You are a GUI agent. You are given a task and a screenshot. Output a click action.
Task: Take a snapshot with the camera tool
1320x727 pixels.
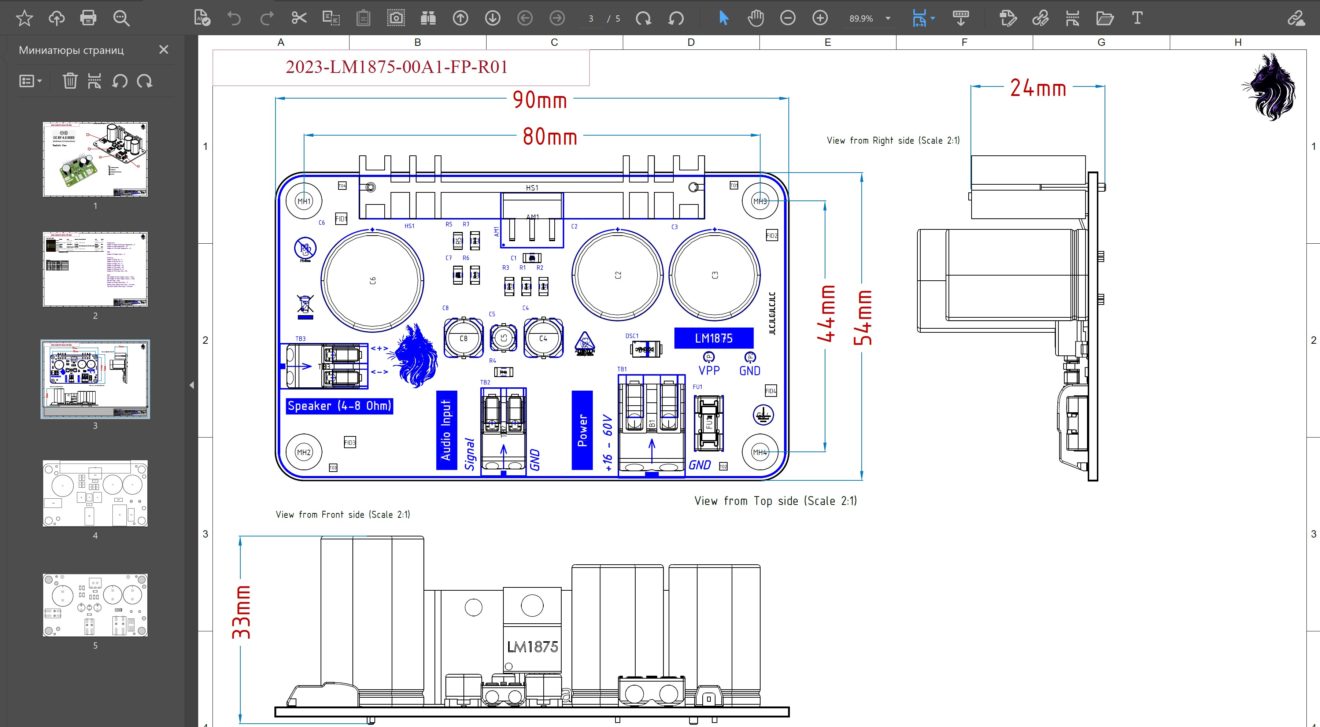pos(395,17)
